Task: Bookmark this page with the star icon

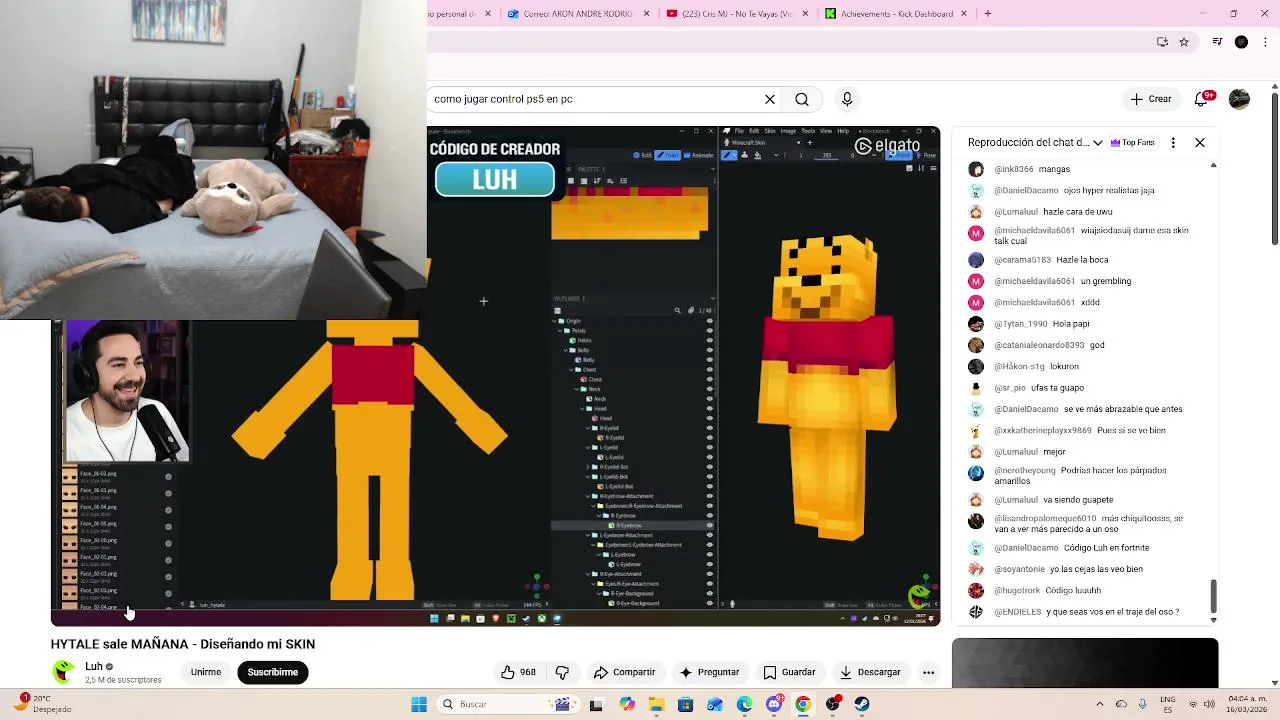Action: click(x=1184, y=42)
